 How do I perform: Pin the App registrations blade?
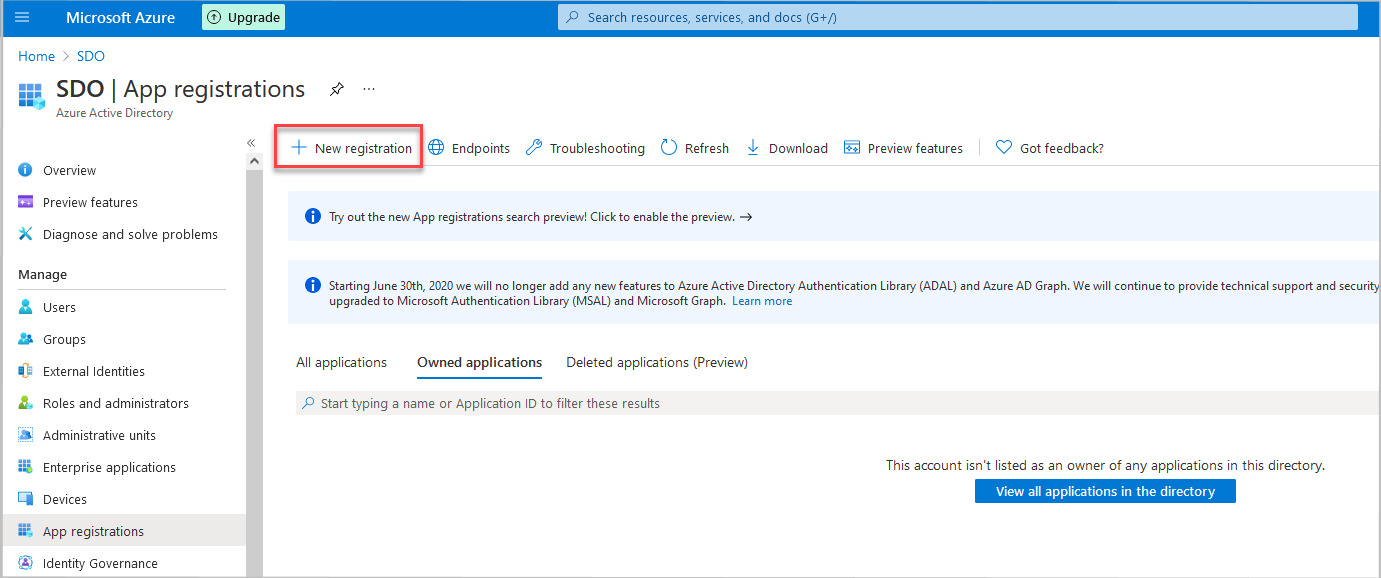[337, 89]
